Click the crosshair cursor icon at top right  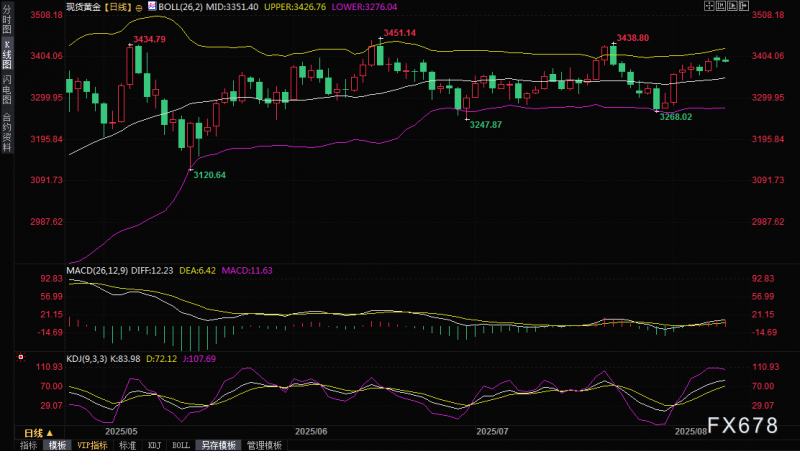click(x=709, y=6)
